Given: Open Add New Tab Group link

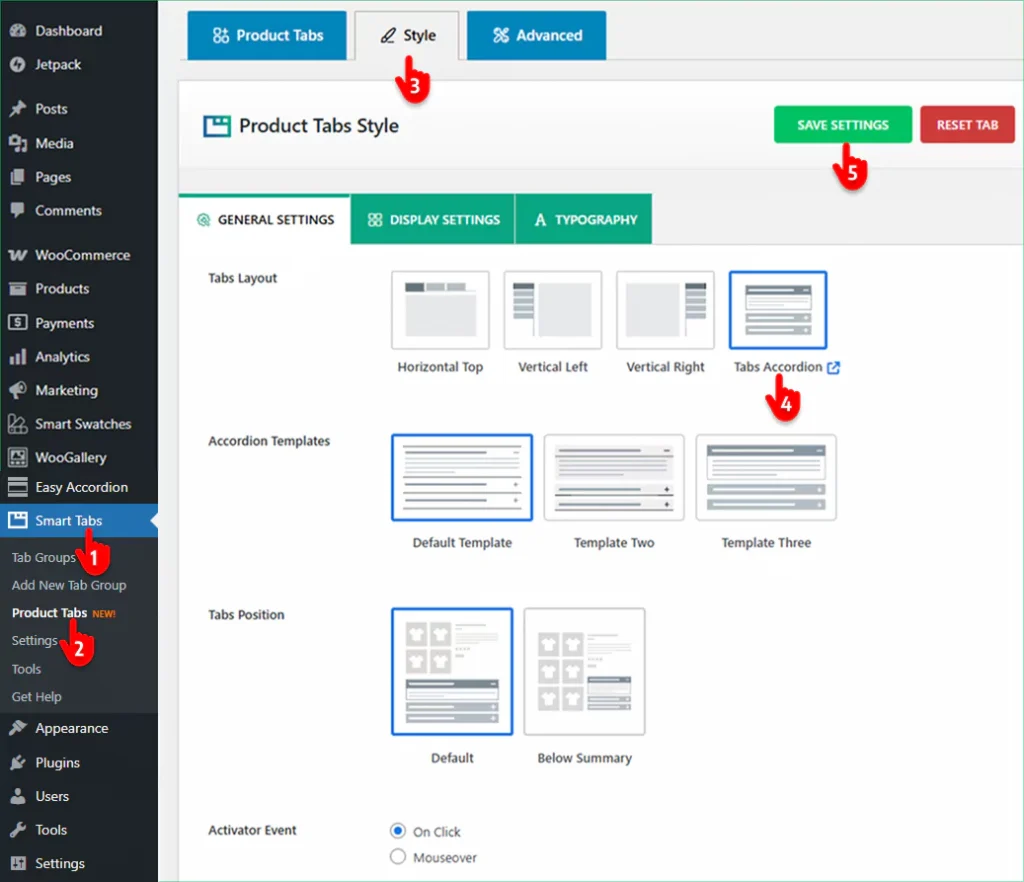Looking at the screenshot, I should [x=69, y=586].
